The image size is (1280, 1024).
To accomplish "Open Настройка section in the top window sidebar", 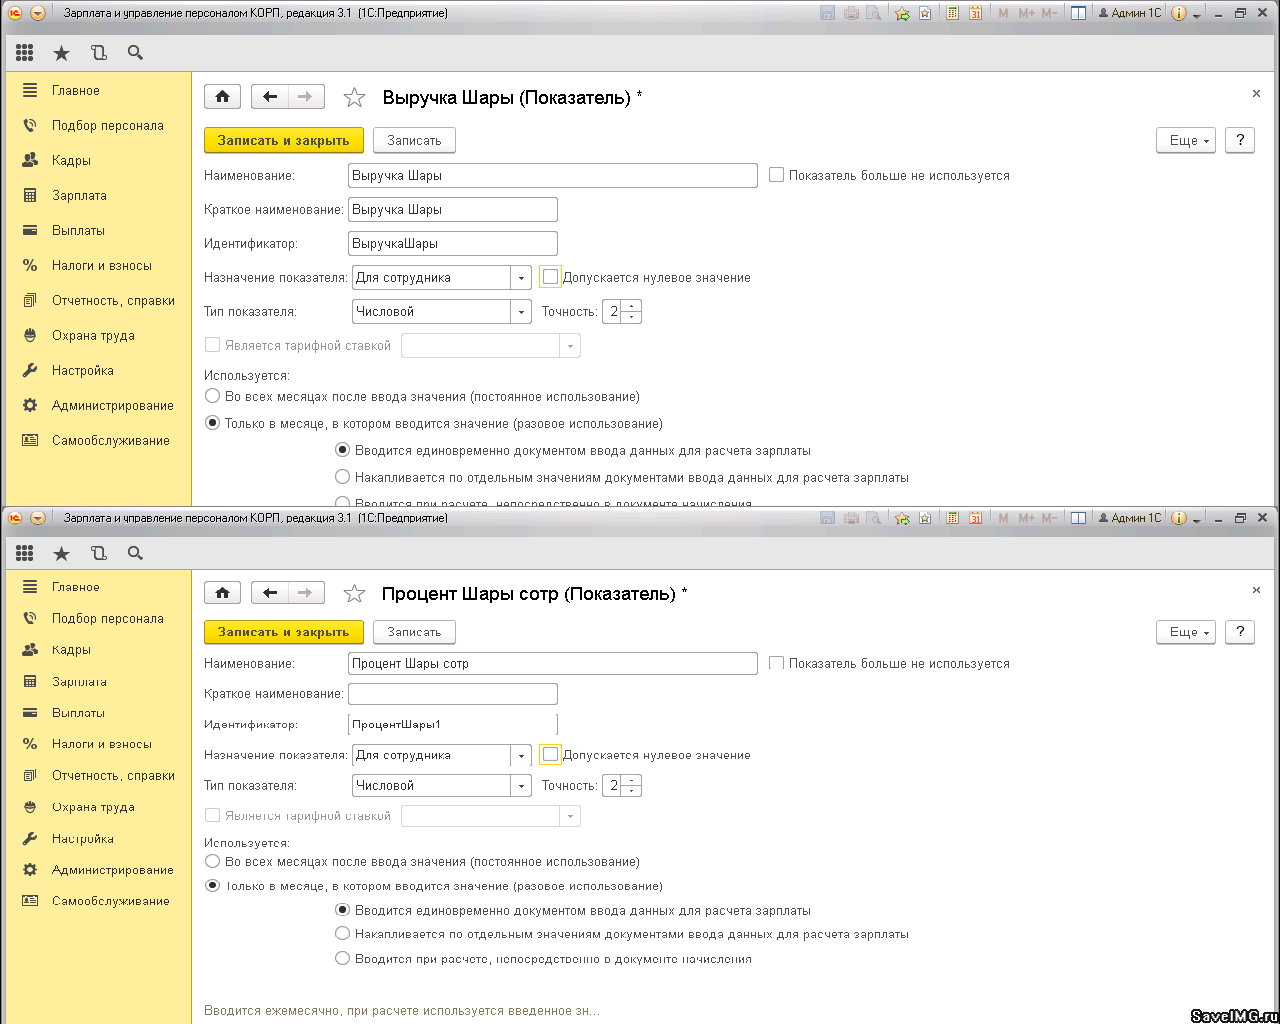I will point(83,370).
